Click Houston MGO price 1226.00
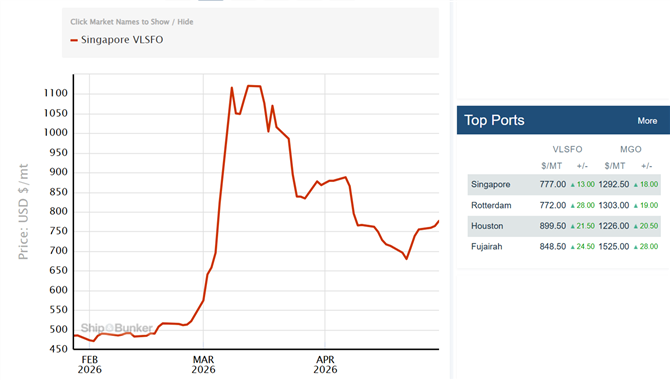The height and width of the screenshot is (380, 670). coord(614,226)
